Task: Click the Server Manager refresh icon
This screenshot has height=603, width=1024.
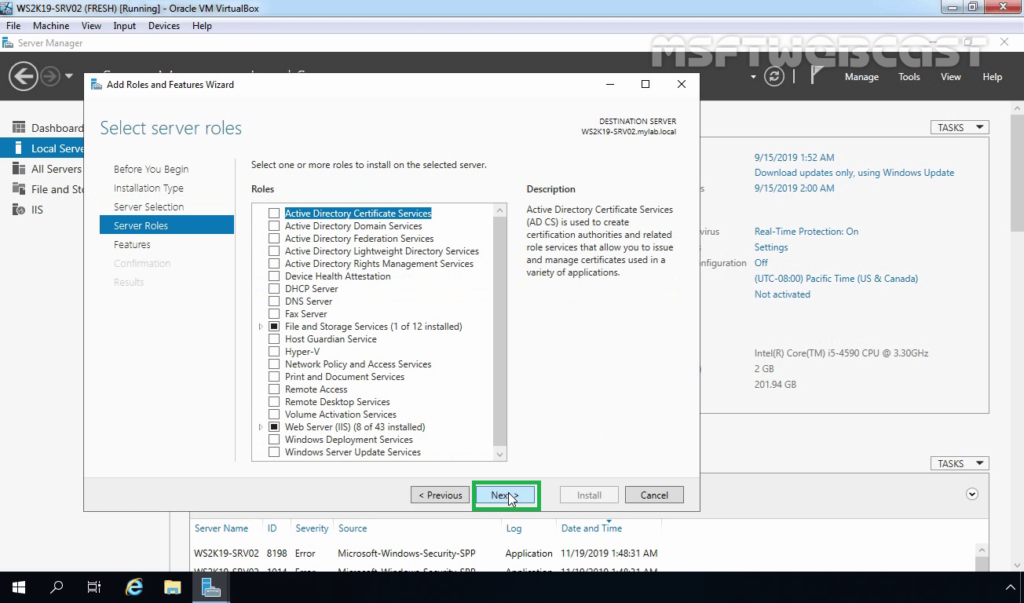Action: [x=774, y=76]
